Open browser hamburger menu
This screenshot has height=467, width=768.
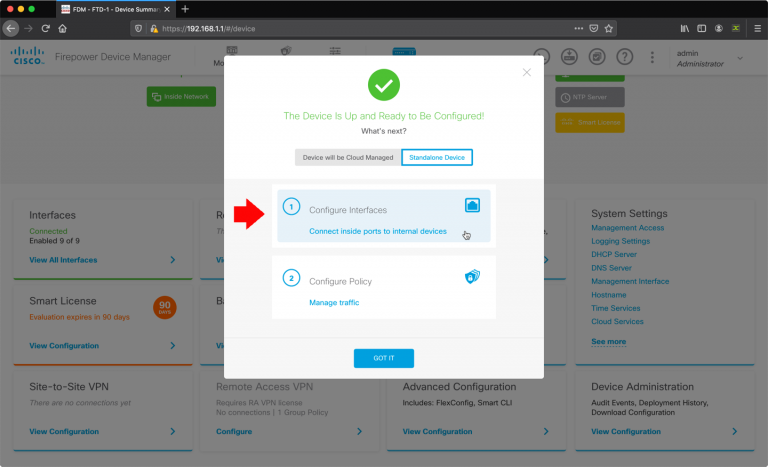coord(757,28)
